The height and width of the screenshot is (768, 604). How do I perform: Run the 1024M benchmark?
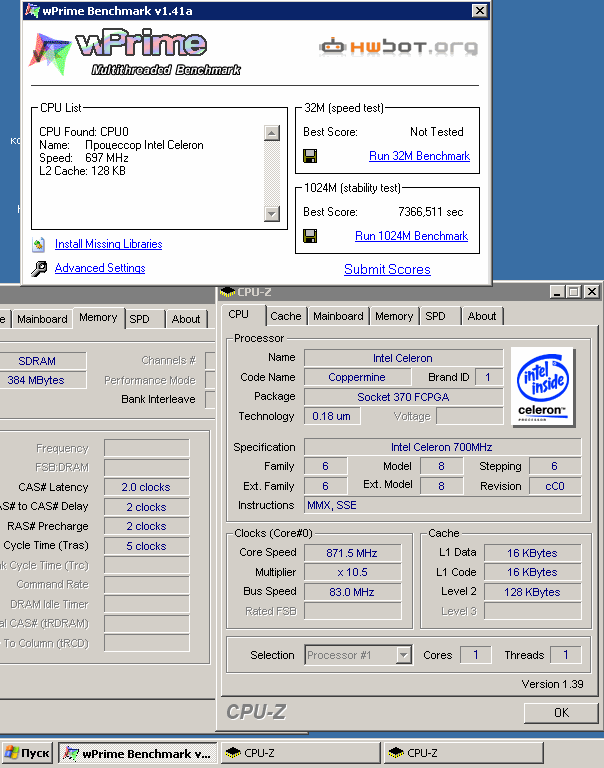click(411, 236)
